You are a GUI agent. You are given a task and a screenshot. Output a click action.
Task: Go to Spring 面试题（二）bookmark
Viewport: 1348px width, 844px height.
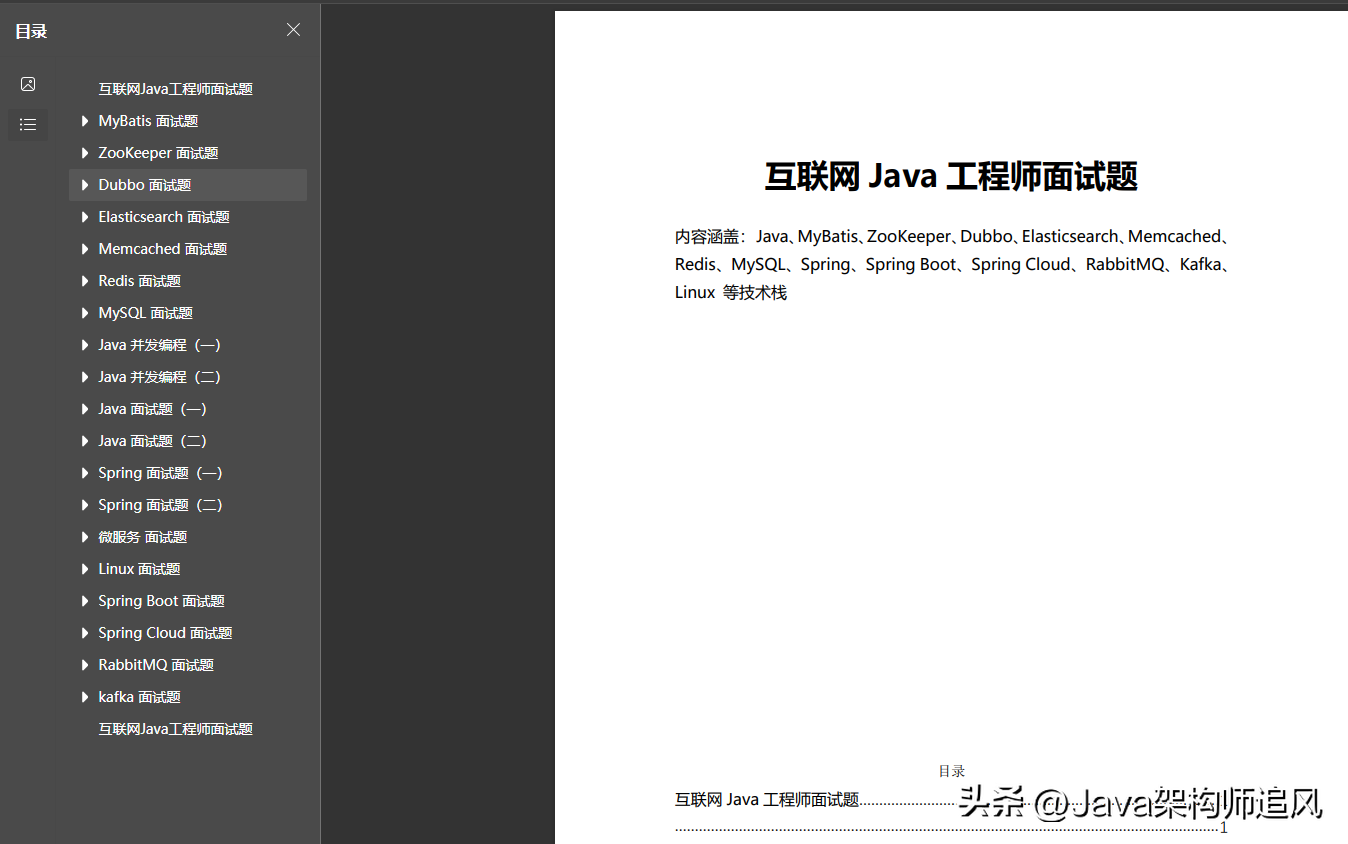161,505
